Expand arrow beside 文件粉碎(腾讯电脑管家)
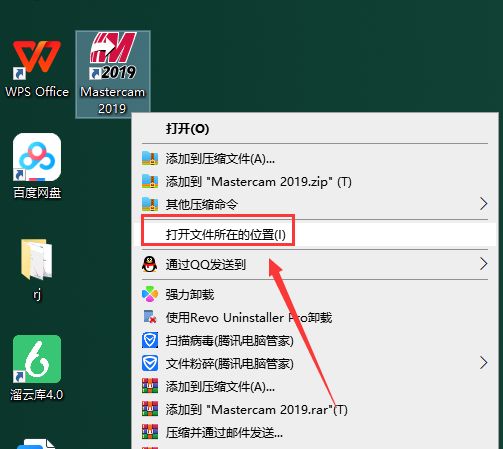Screen dimensions: 503x449 [x=484, y=363]
